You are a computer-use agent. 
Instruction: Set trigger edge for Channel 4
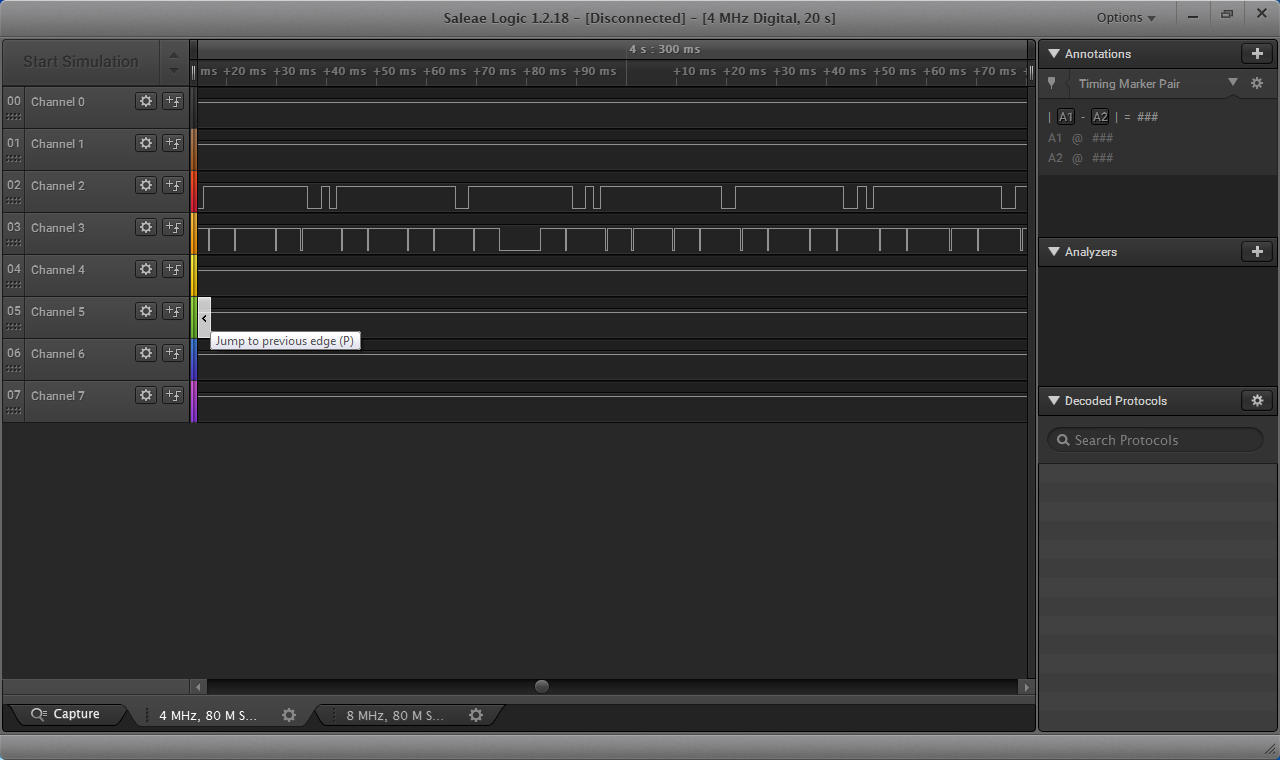coord(173,269)
